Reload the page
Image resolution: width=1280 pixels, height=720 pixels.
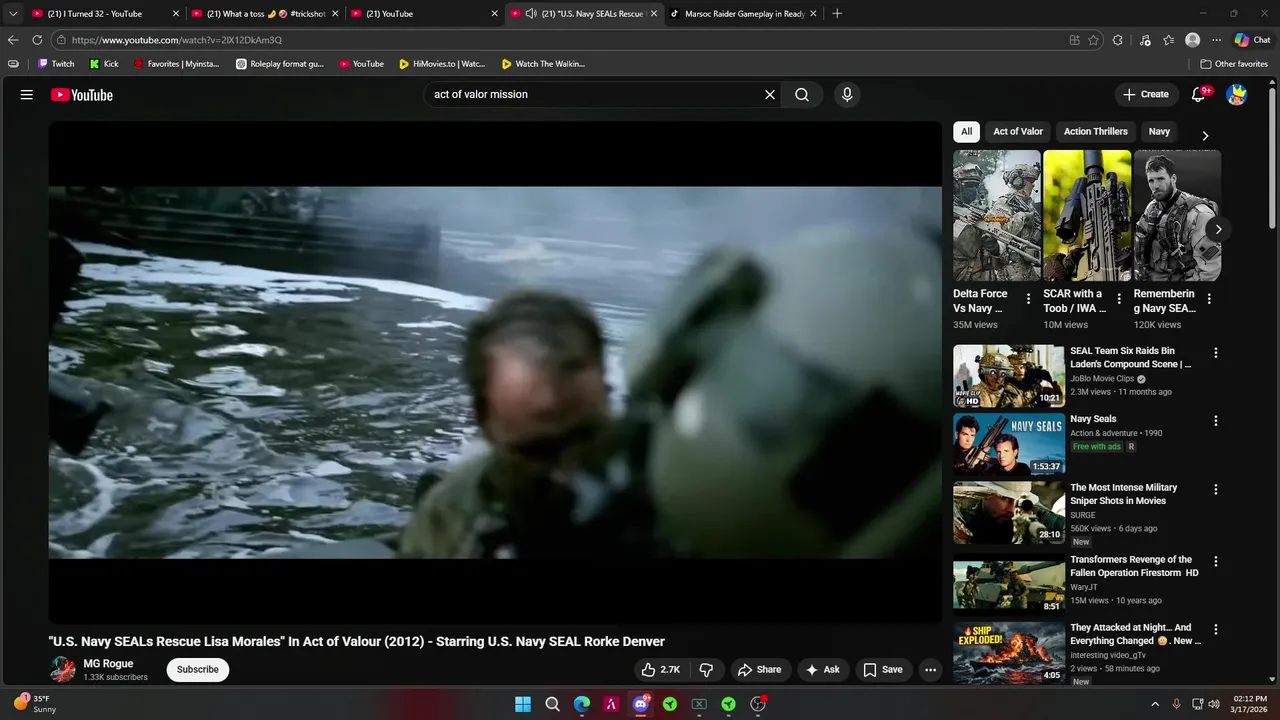(x=37, y=40)
